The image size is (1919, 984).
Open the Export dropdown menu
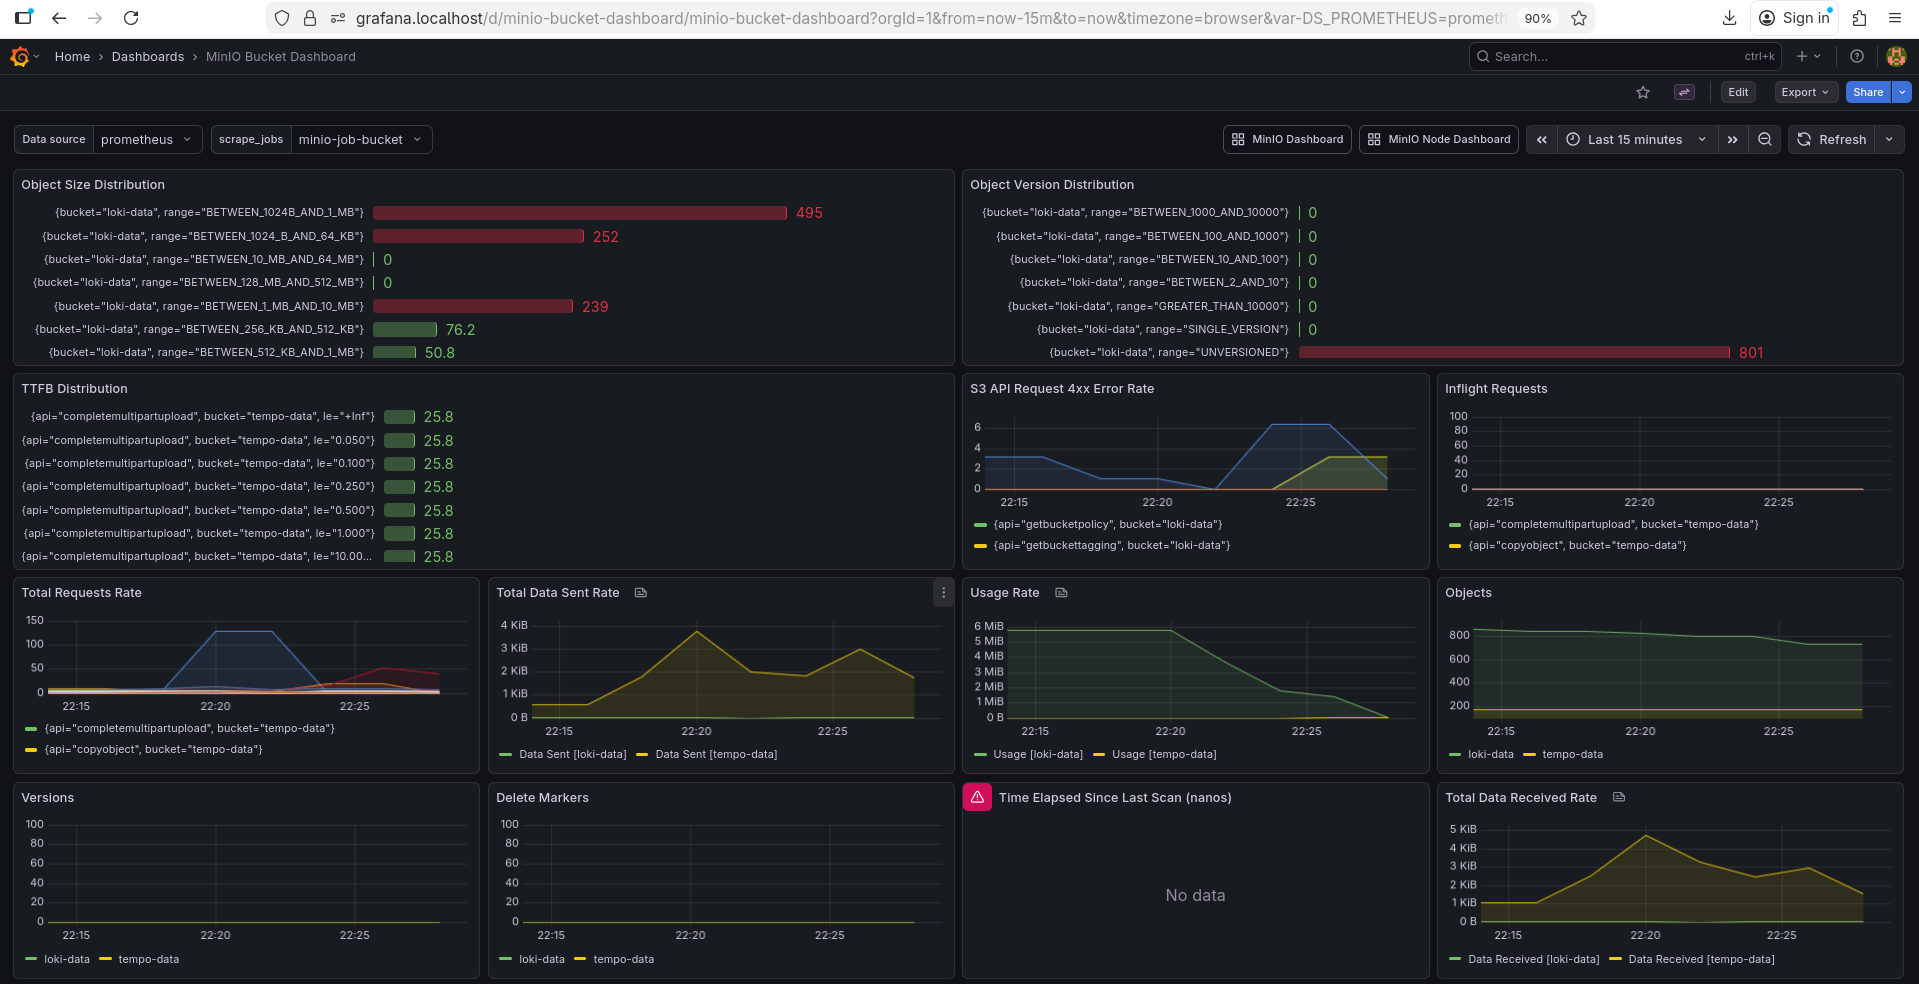[x=1805, y=92]
